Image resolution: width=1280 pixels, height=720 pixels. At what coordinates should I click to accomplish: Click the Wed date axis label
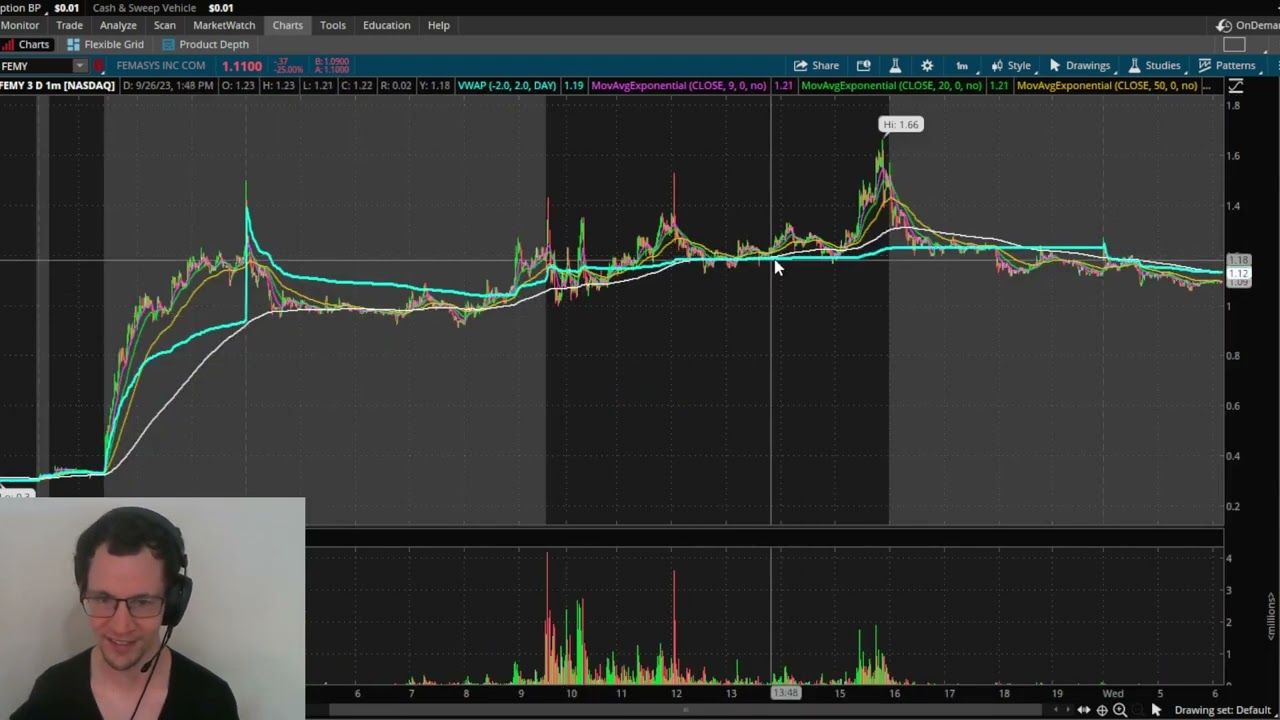[1112, 693]
